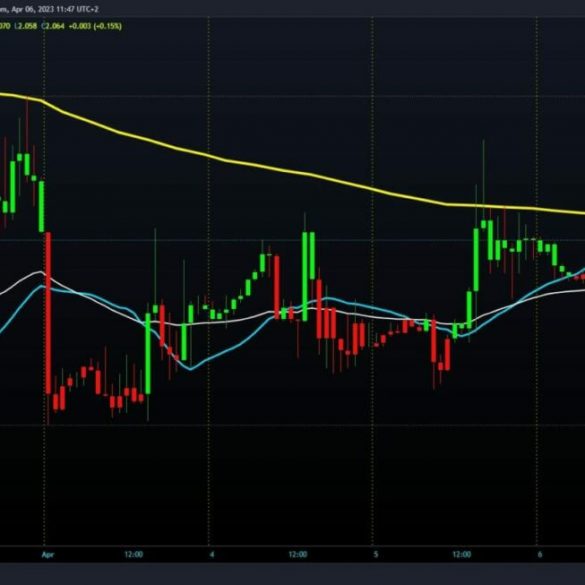Select the L2.058 low value readout
This screenshot has height=585, width=585.
[x=26, y=26]
